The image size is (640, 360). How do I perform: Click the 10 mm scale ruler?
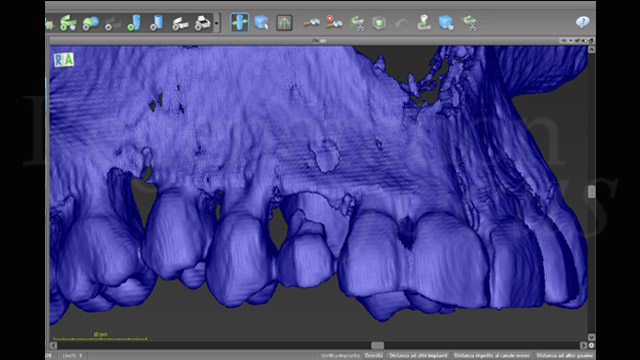coord(100,336)
